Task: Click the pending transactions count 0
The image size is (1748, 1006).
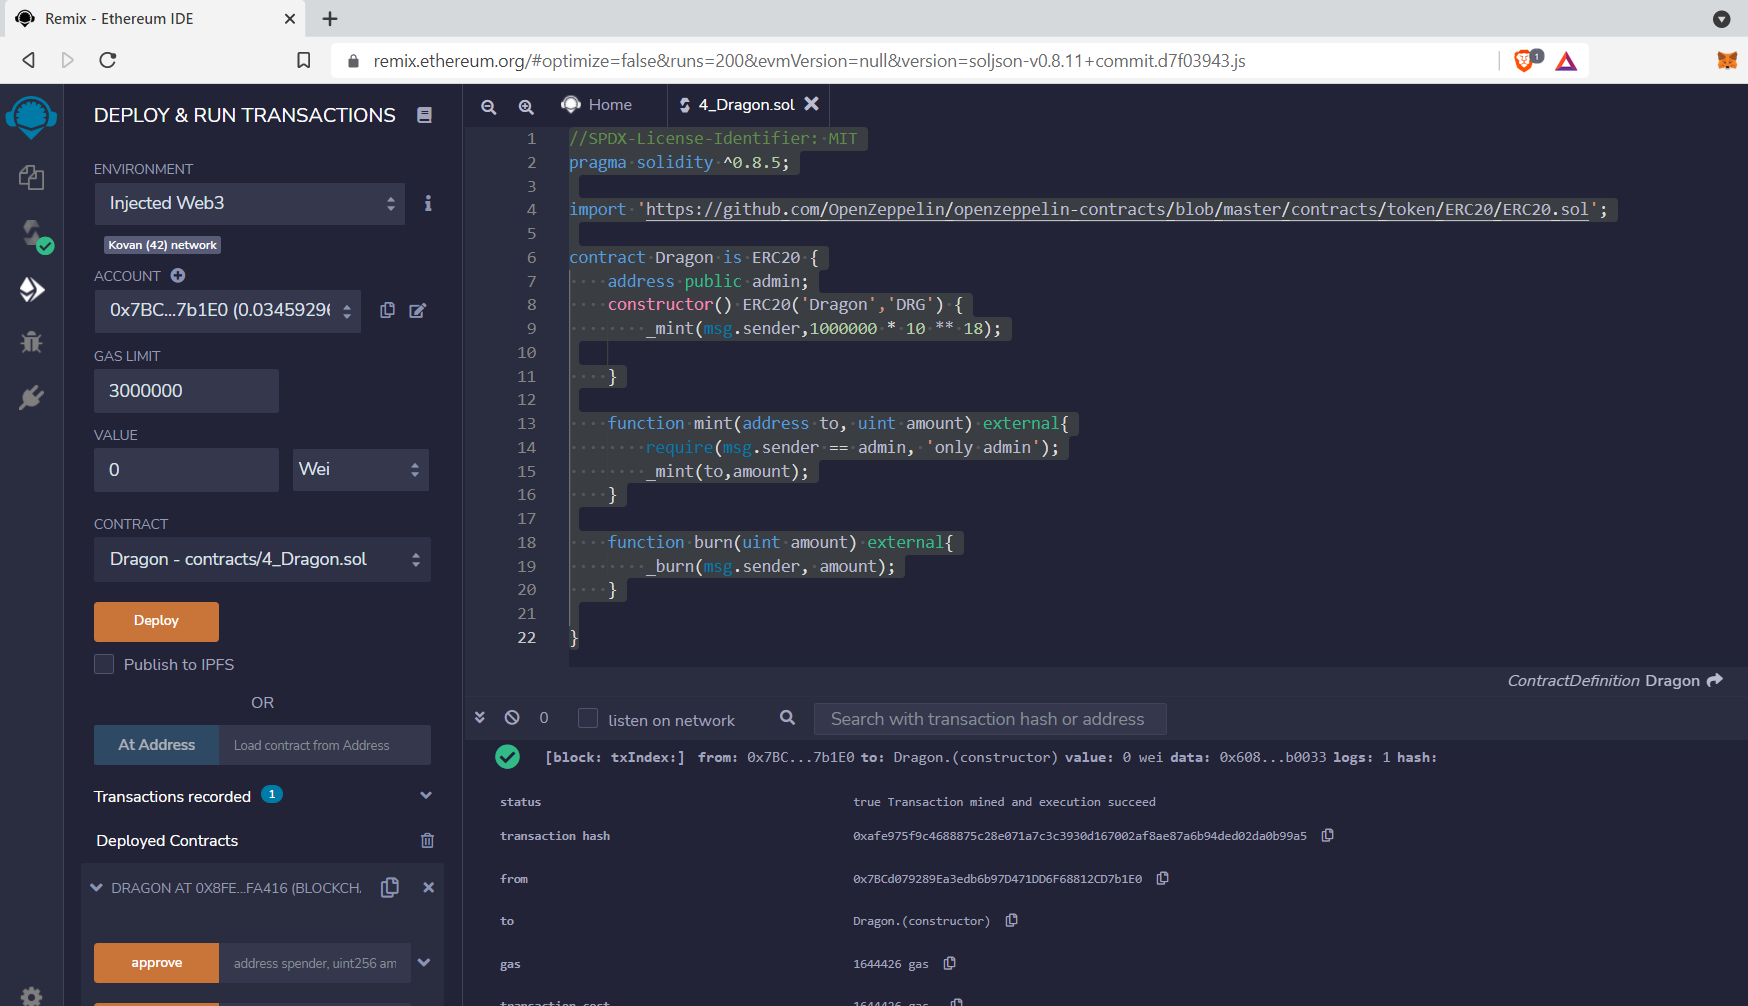Action: pos(544,718)
